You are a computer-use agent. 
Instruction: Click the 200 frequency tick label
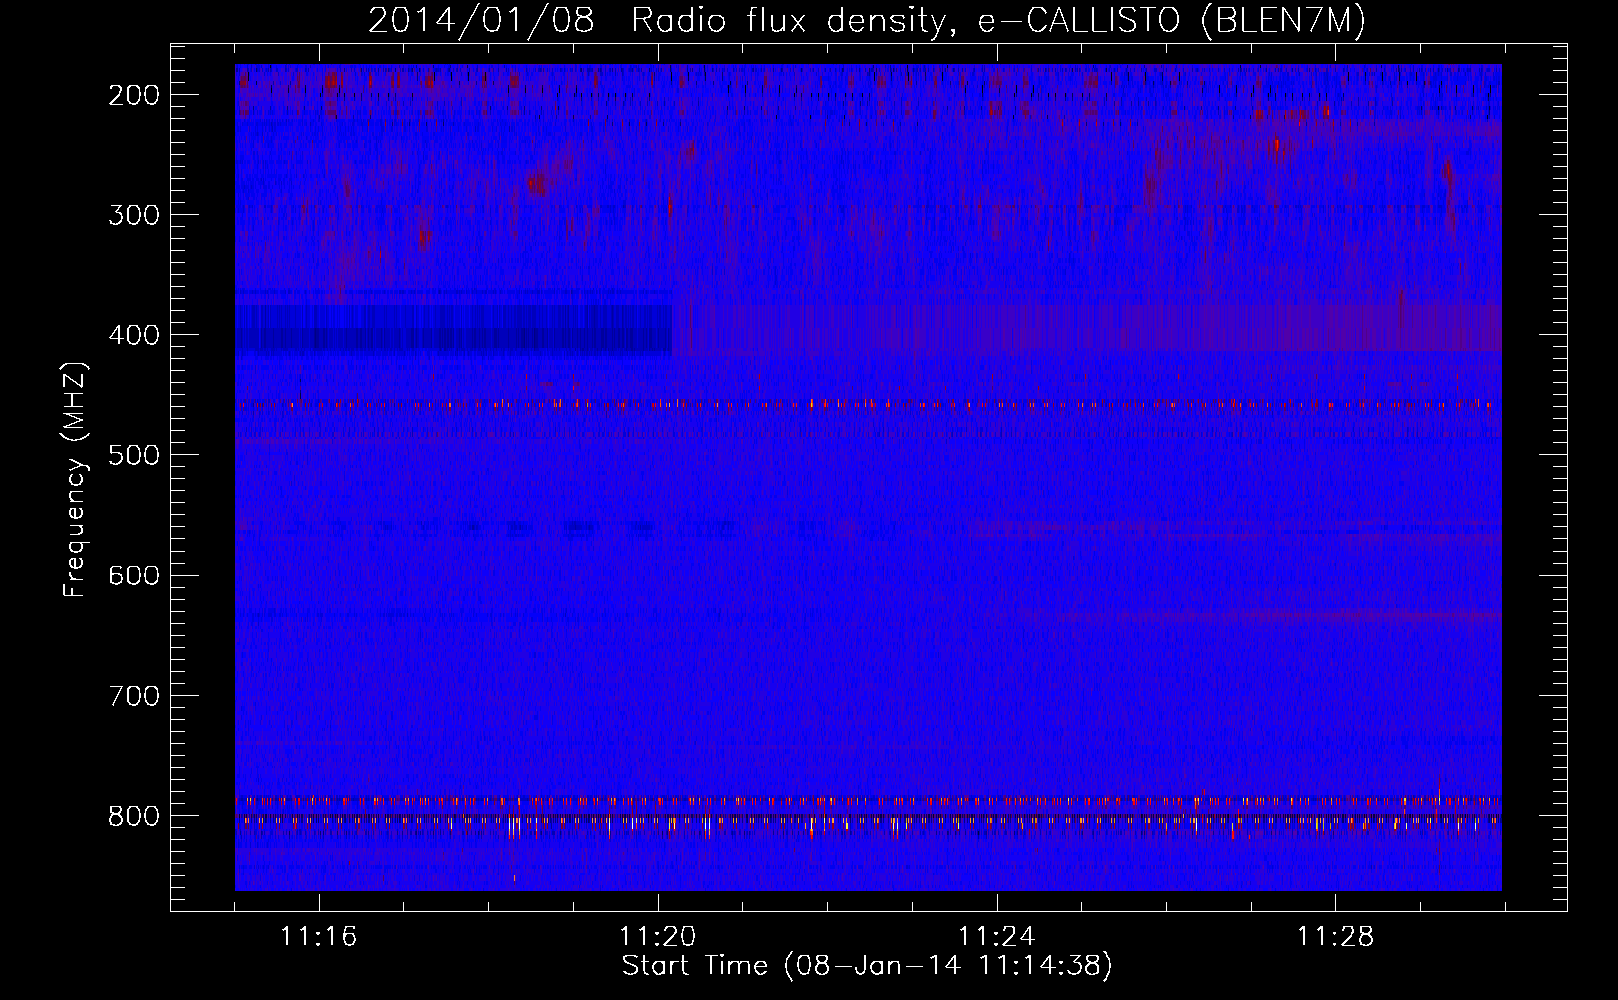[x=134, y=95]
